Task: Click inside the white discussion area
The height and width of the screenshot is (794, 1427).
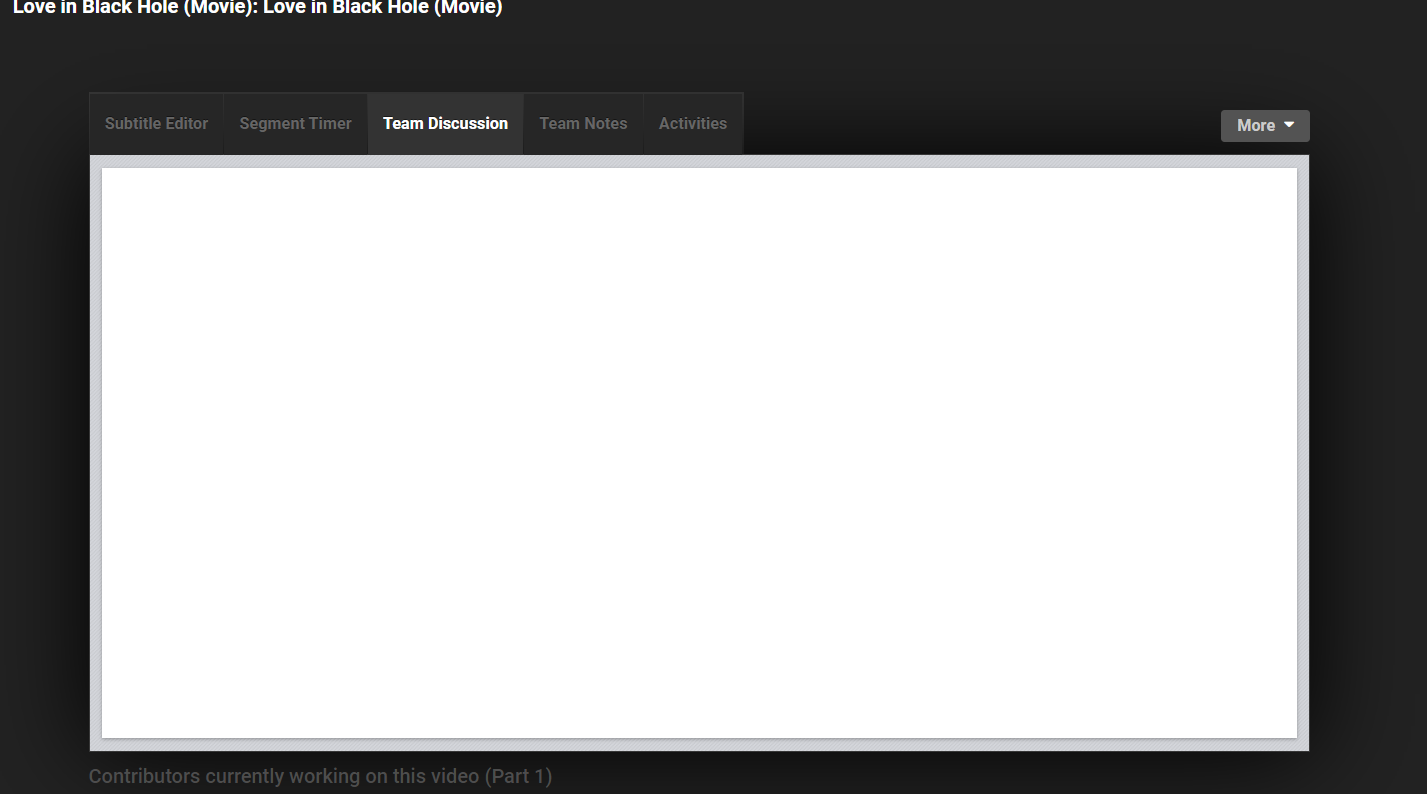Action: point(699,452)
